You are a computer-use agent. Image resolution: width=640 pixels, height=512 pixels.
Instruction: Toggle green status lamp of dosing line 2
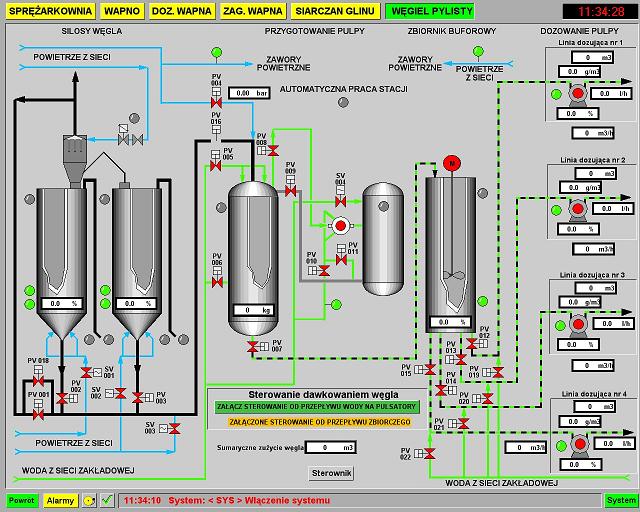pos(556,210)
